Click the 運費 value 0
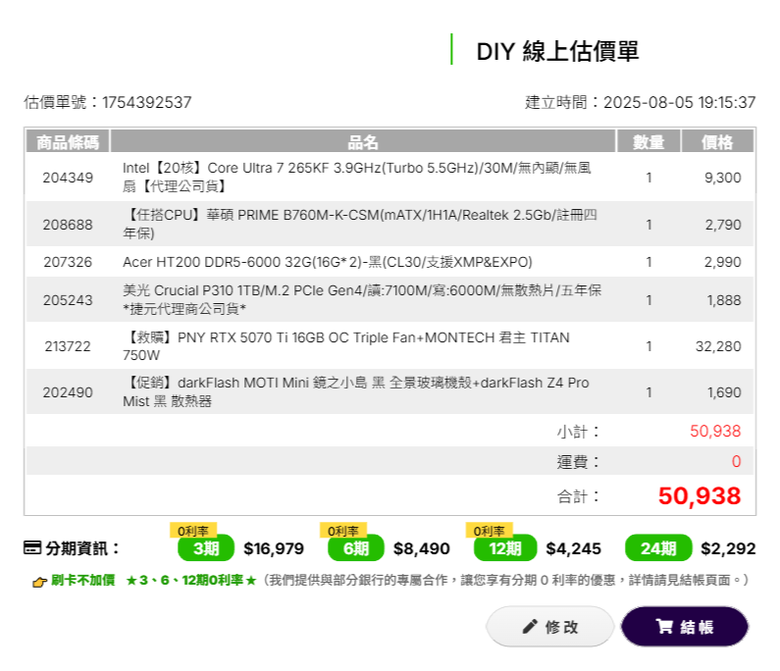The width and height of the screenshot is (780, 671). click(x=736, y=462)
